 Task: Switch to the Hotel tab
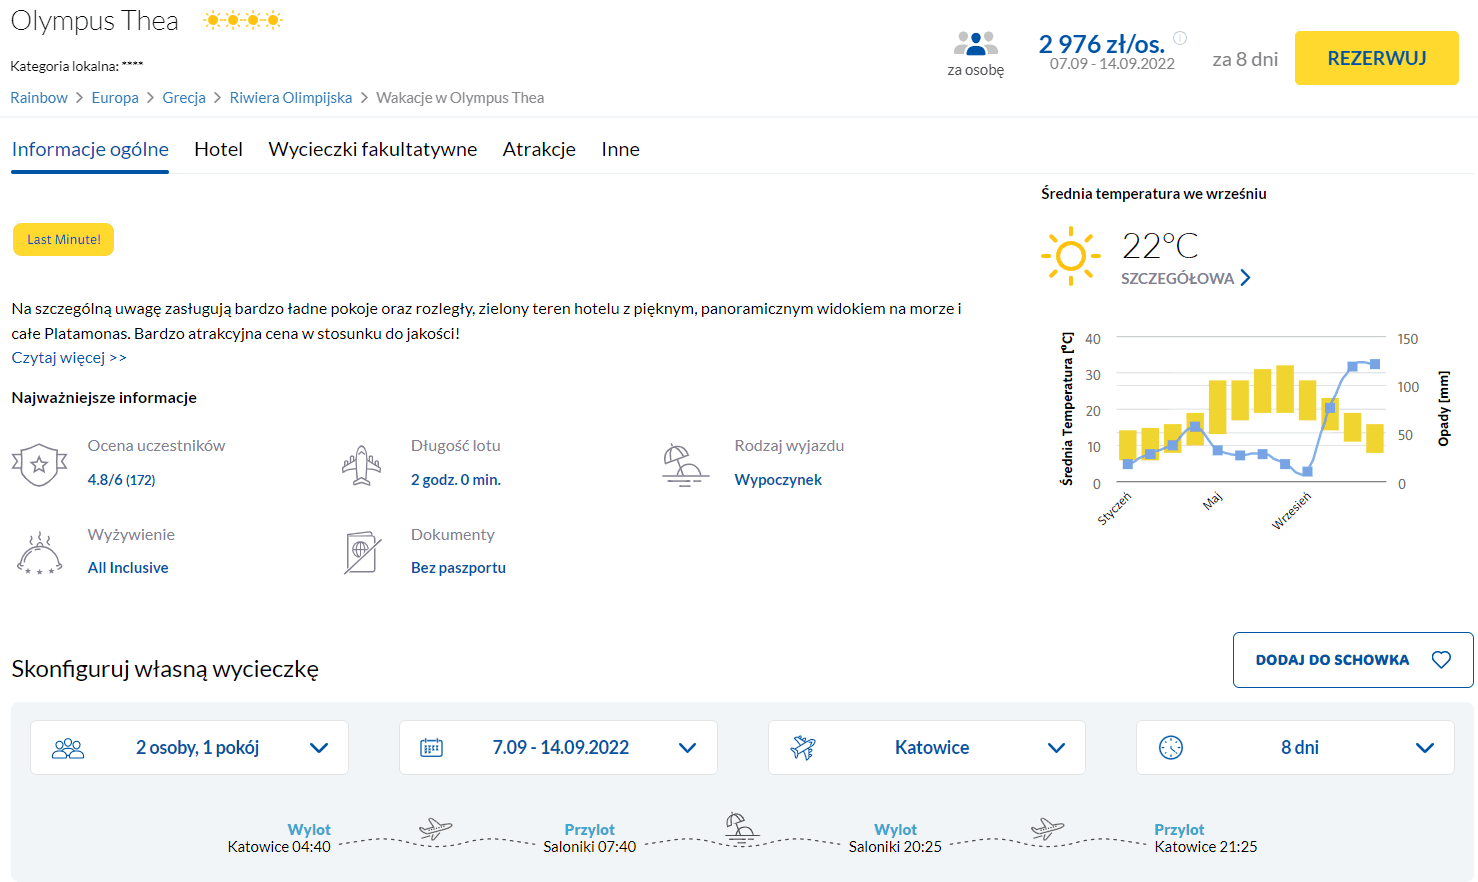pyautogui.click(x=218, y=149)
